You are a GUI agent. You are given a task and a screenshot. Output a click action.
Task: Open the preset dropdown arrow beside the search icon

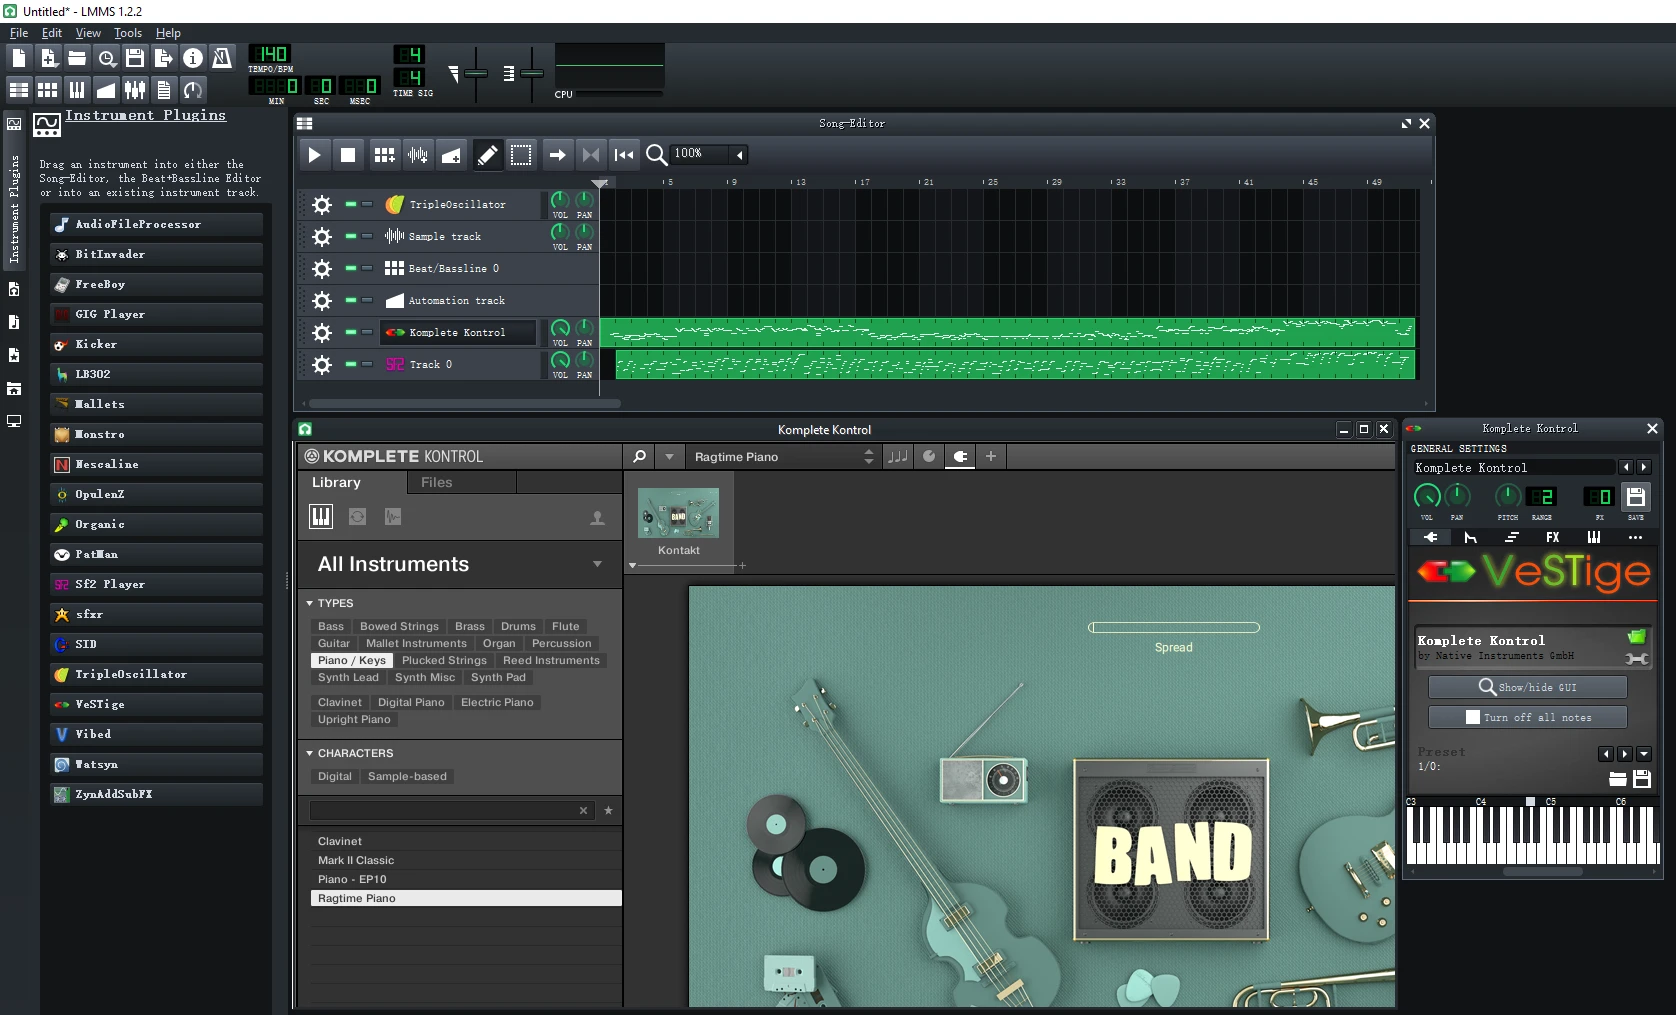669,456
